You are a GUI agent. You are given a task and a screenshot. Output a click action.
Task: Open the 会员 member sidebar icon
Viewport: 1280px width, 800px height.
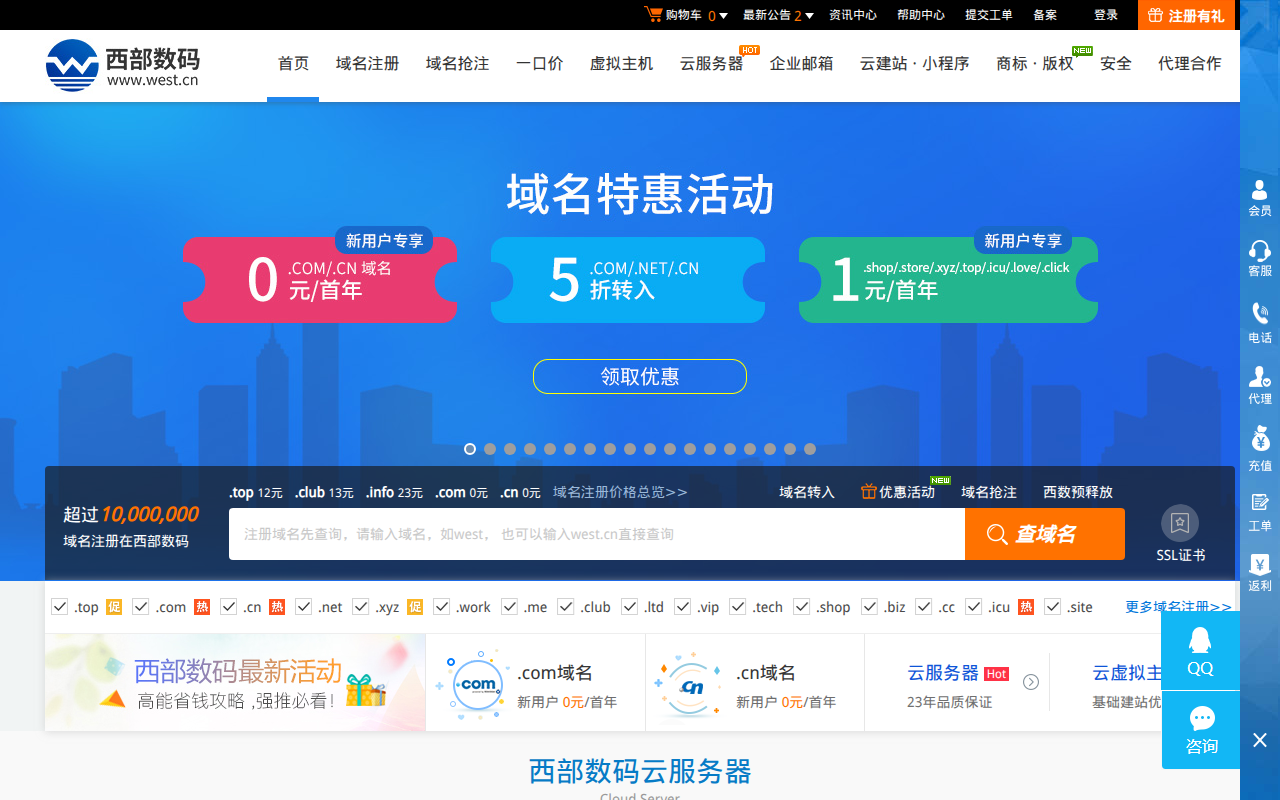tap(1260, 197)
